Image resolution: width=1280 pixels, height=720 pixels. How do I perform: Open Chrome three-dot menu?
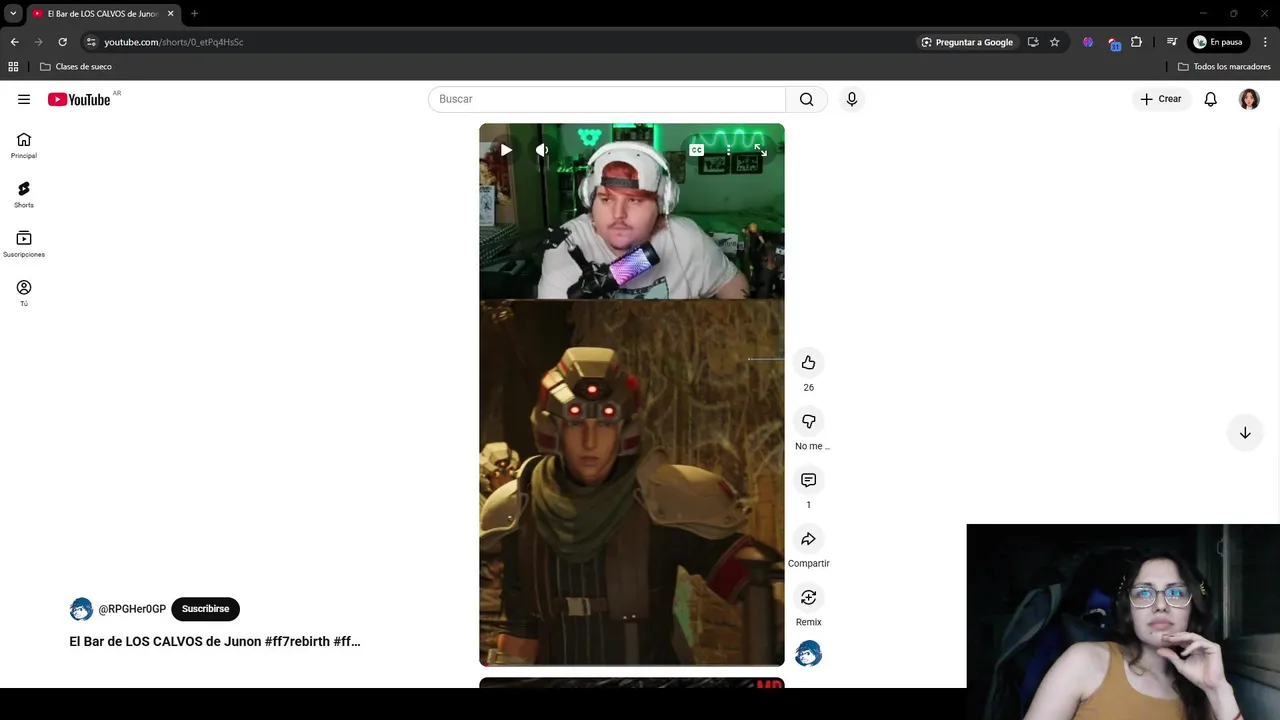(x=1265, y=42)
